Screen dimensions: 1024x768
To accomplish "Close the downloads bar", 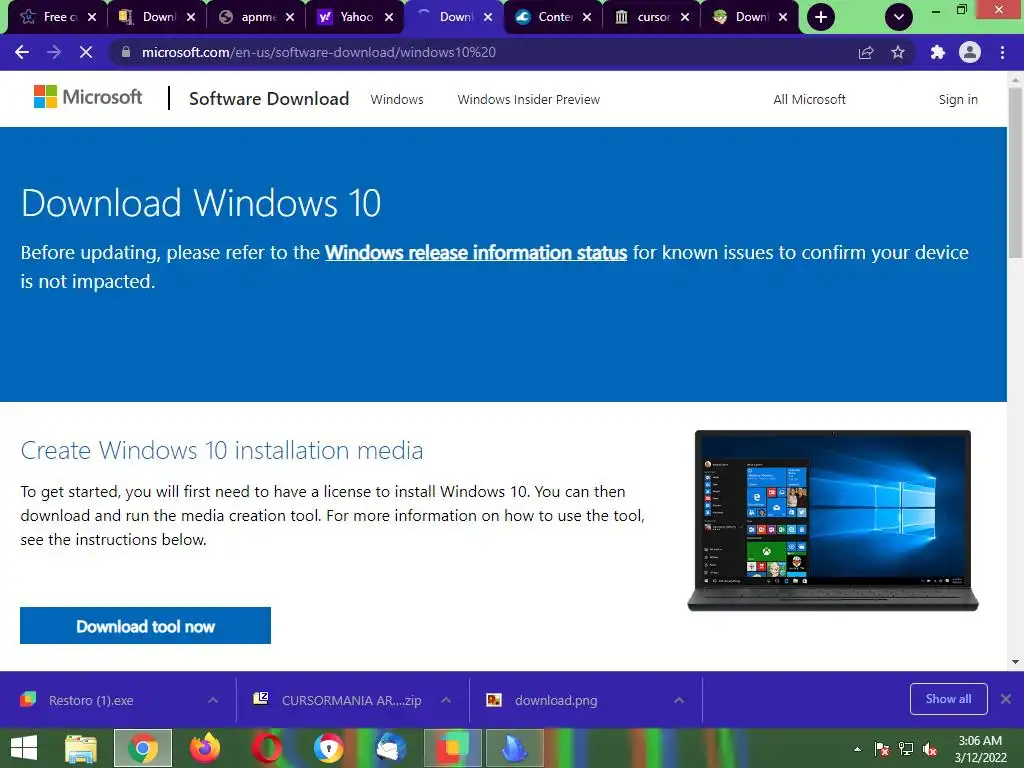I will 1006,699.
